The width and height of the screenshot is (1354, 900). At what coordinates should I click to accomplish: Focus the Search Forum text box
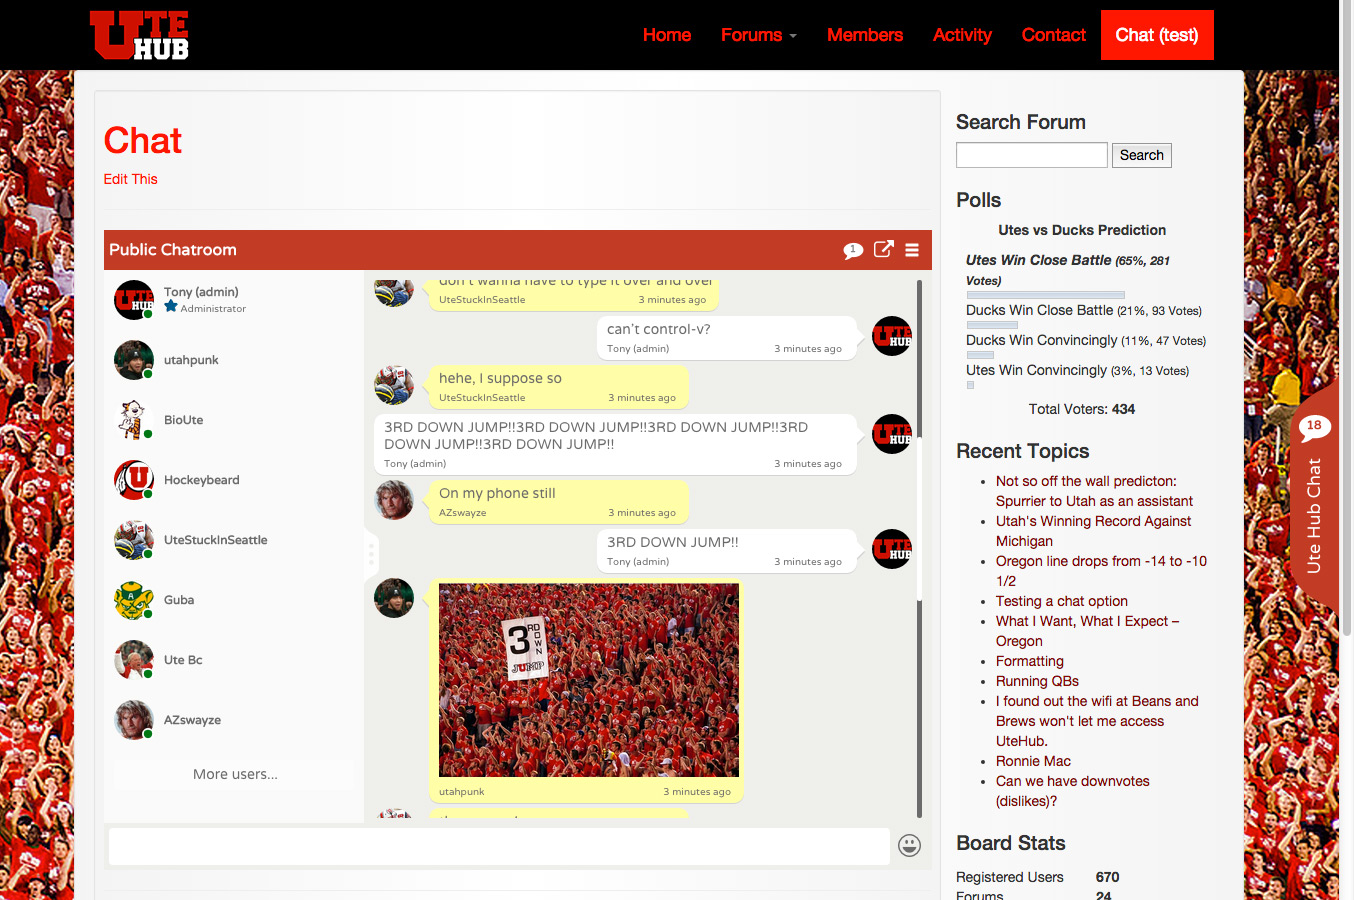point(1032,155)
